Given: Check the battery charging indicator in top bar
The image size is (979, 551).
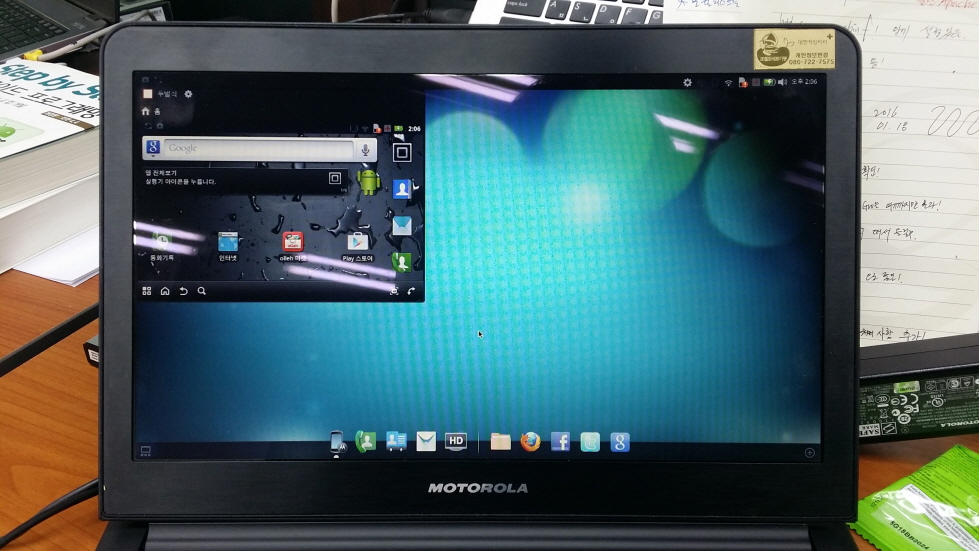Looking at the screenshot, I should [769, 82].
